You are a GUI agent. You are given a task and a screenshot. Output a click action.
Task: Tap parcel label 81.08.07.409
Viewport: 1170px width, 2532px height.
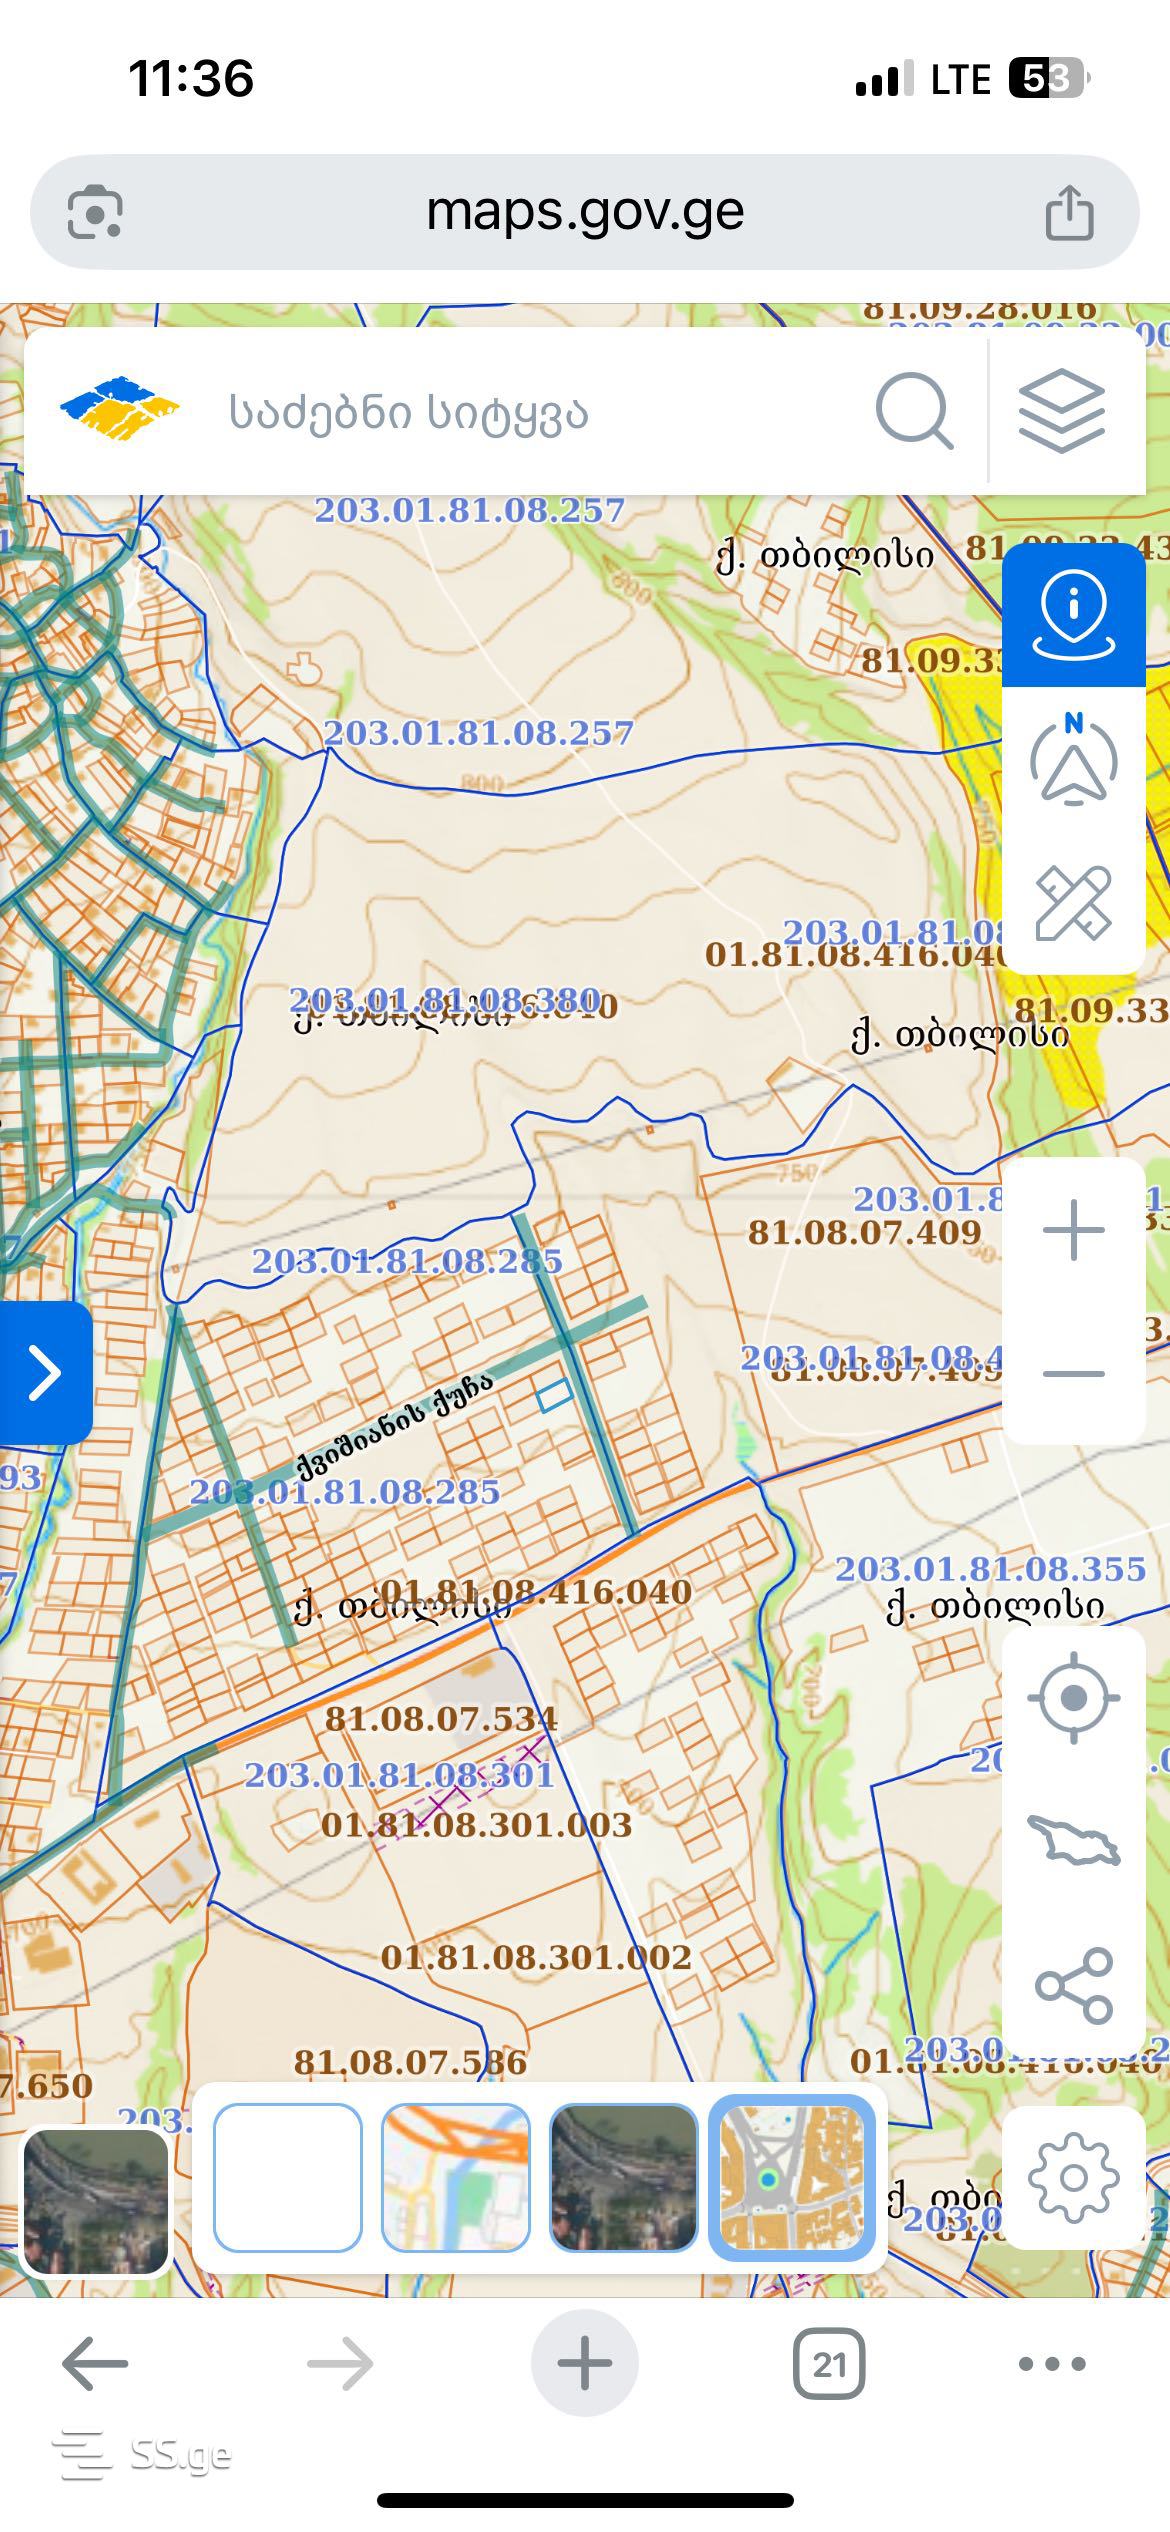click(865, 1232)
